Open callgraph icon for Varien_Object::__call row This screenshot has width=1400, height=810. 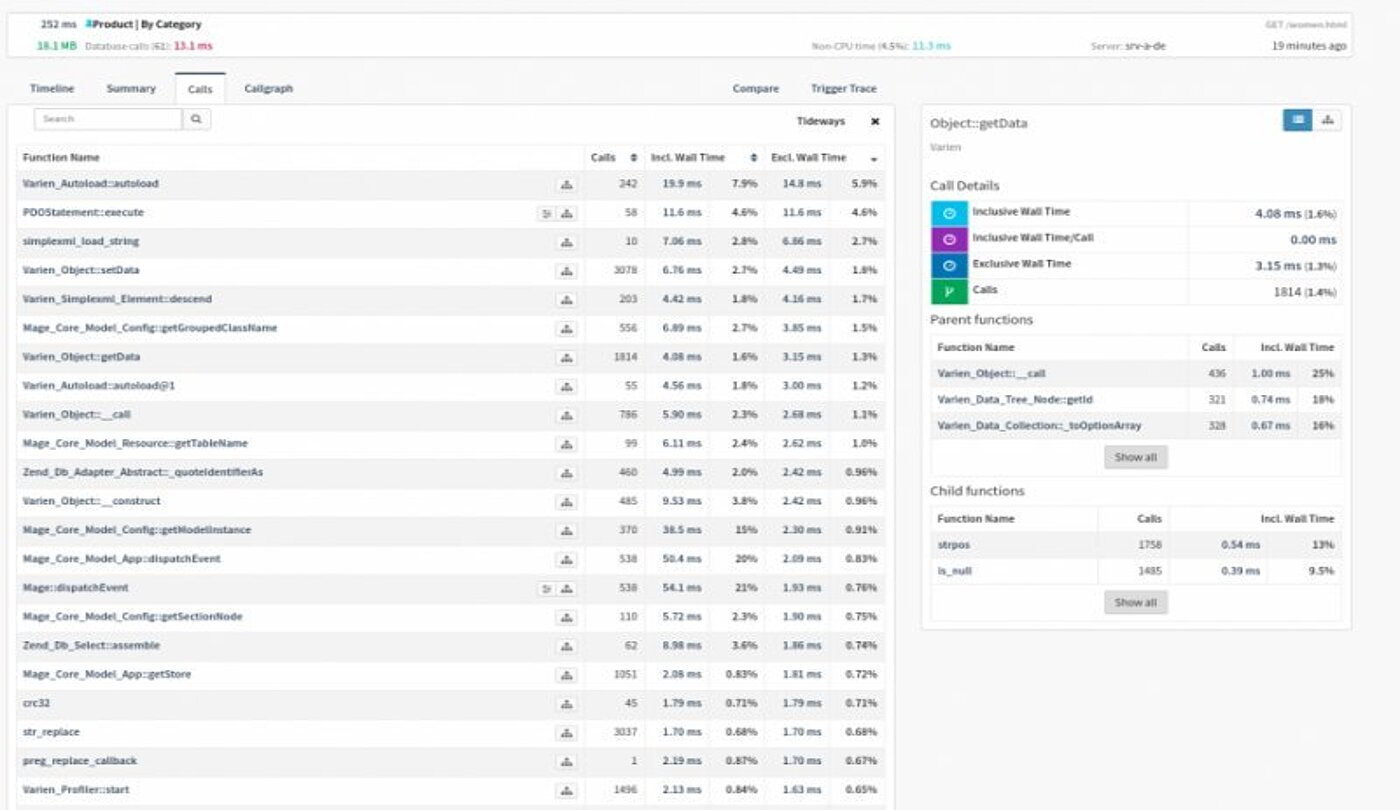click(x=567, y=415)
